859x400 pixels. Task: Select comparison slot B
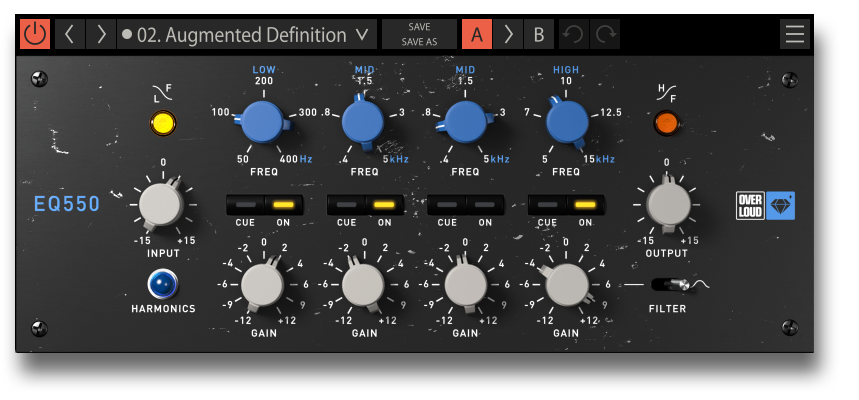[539, 35]
